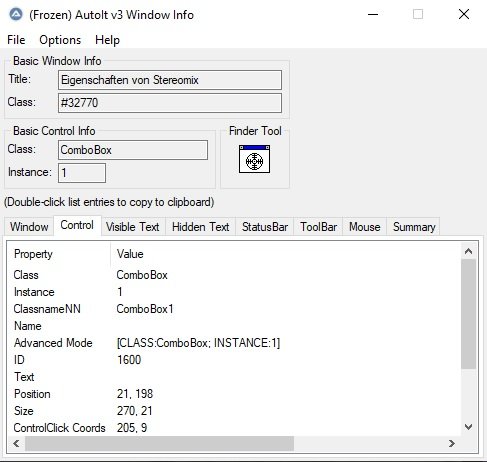Click the Finder Tool crosshair icon
487x462 pixels.
254,159
